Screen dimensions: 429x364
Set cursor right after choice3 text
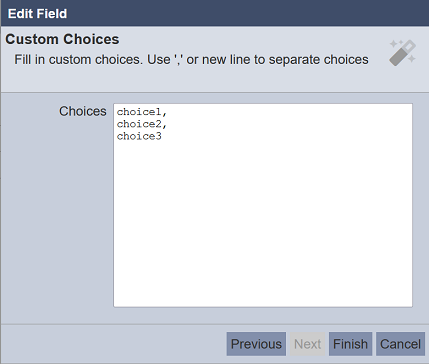(162, 136)
